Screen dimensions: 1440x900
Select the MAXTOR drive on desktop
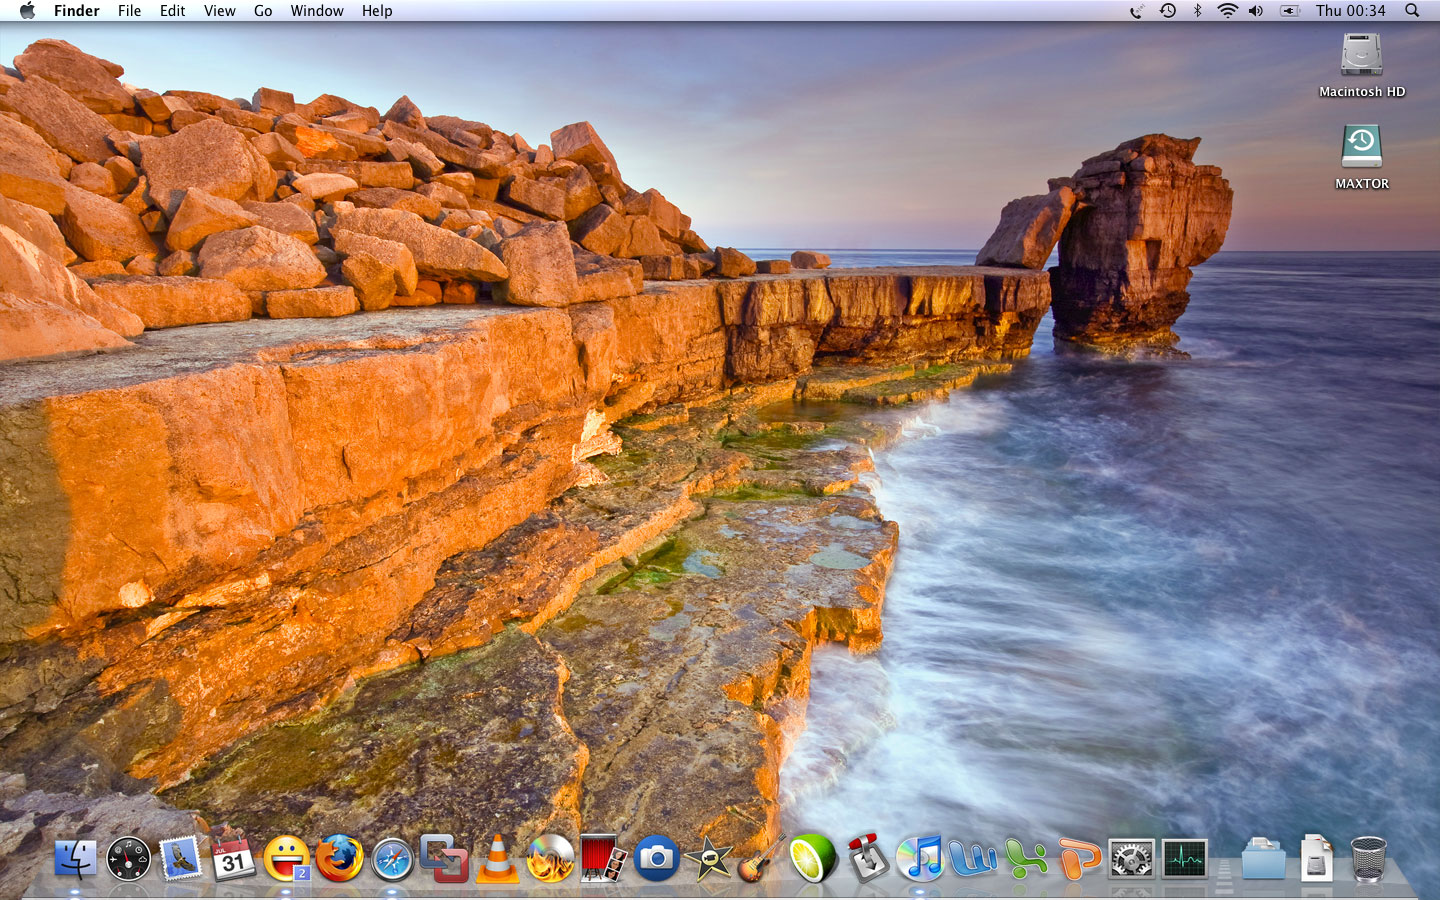click(1361, 147)
